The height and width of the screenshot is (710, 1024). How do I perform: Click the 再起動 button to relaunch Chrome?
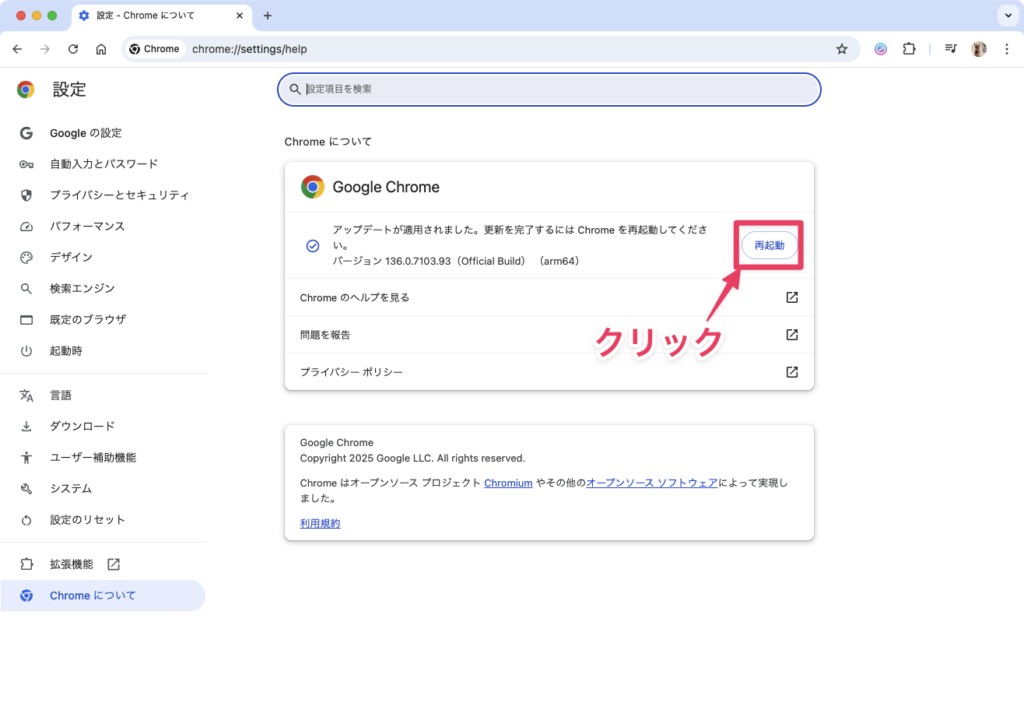769,246
